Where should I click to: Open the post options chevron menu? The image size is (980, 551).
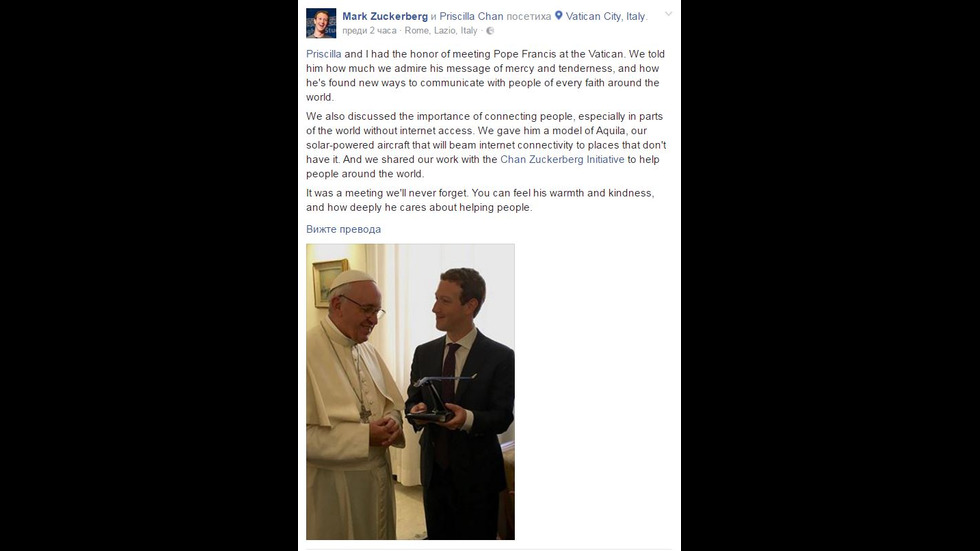668,14
